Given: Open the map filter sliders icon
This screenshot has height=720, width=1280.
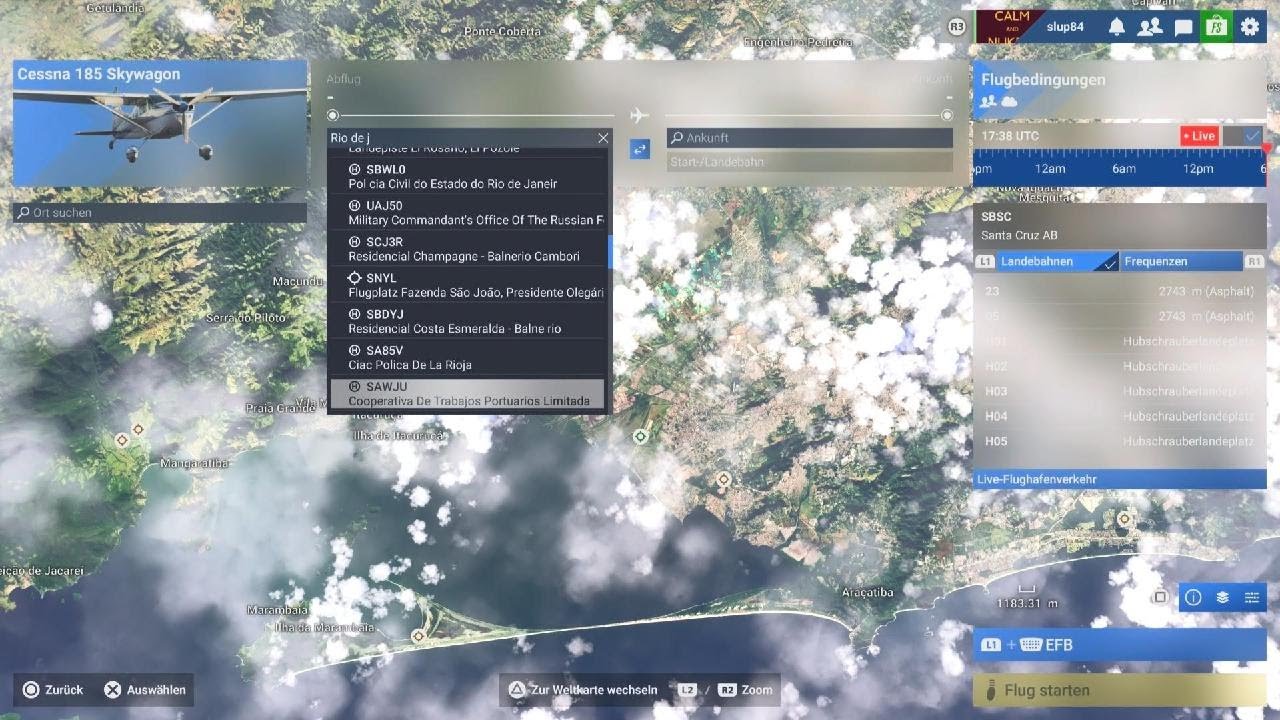Looking at the screenshot, I should [1251, 597].
